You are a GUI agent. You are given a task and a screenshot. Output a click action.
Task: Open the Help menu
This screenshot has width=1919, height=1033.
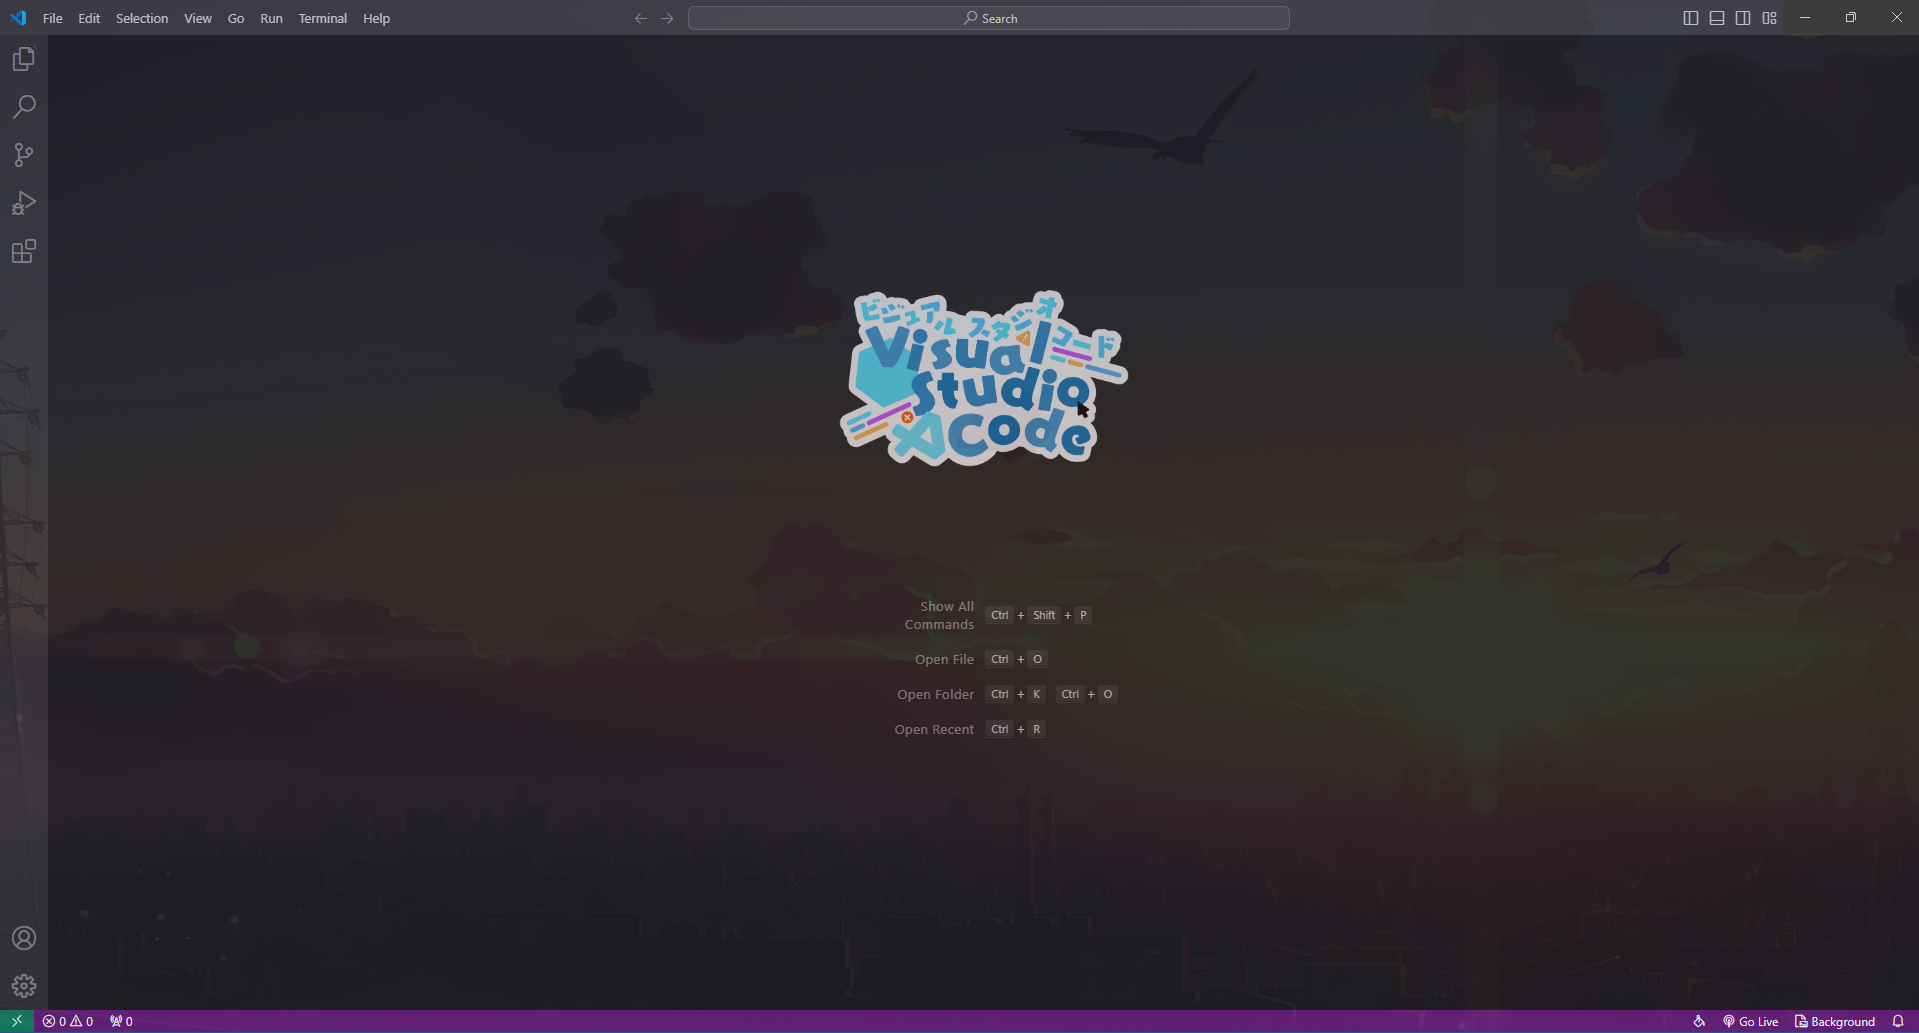tap(376, 18)
